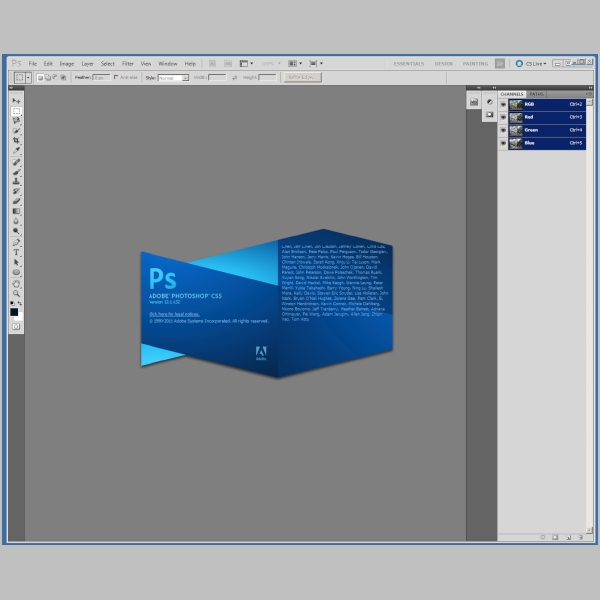The width and height of the screenshot is (600, 600).
Task: Switch to the Channels tab
Action: coord(512,94)
